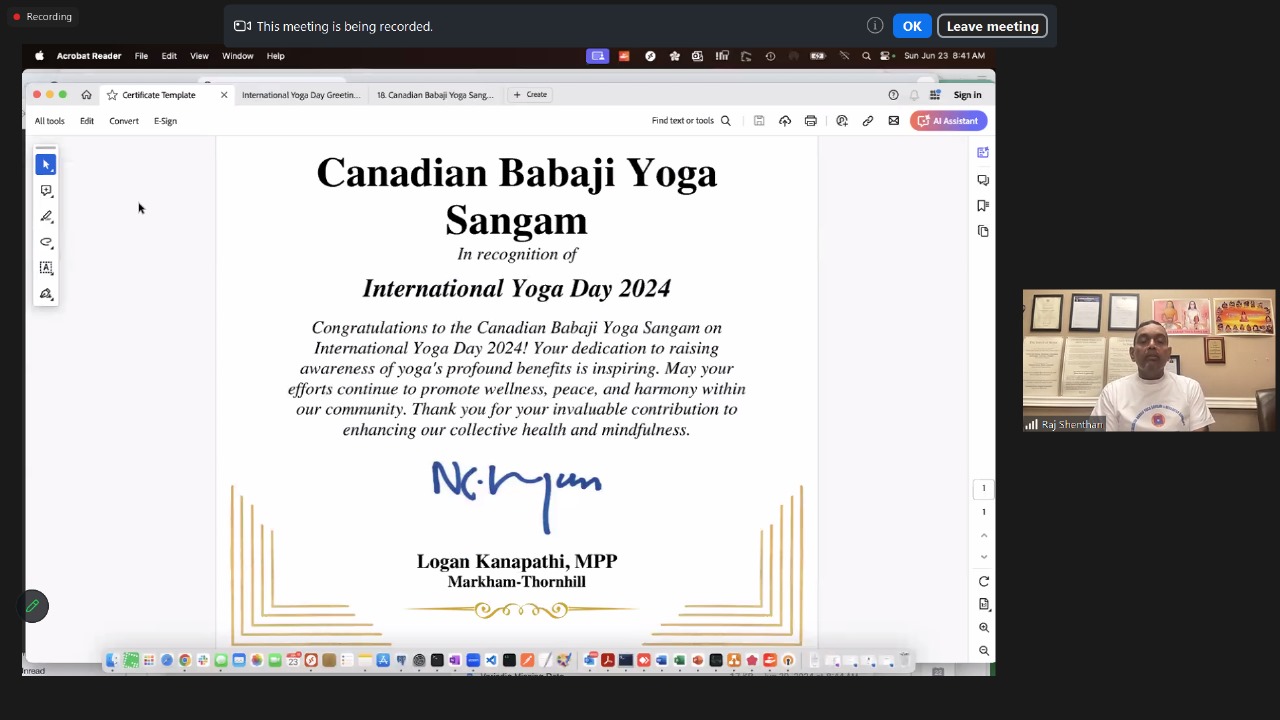
Task: Pick the highlighter pen tool
Action: tap(46, 216)
